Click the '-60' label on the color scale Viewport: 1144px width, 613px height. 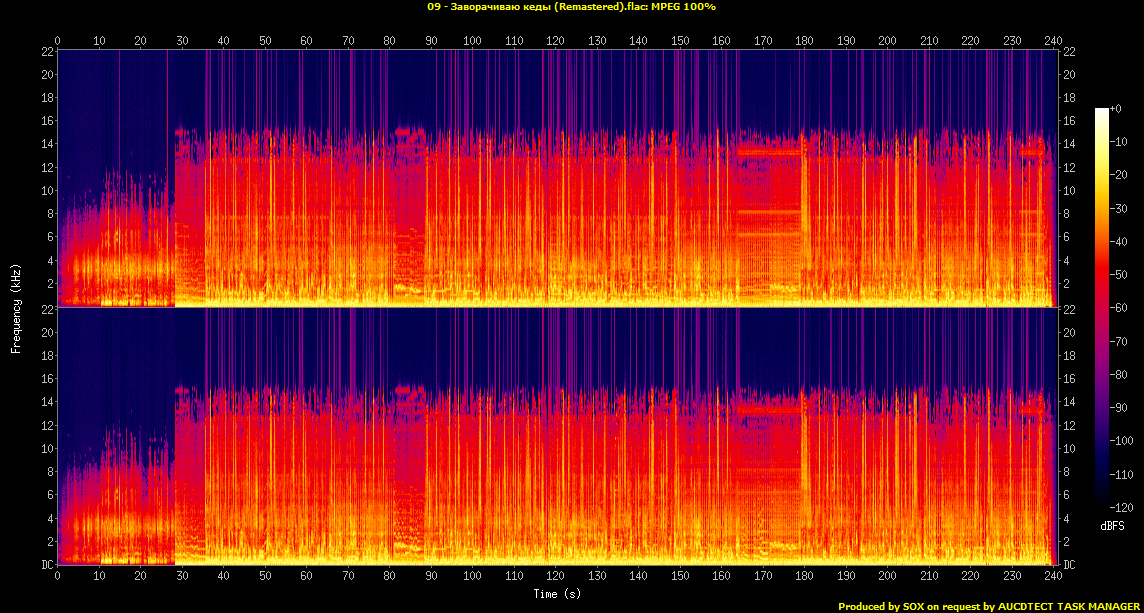1117,308
